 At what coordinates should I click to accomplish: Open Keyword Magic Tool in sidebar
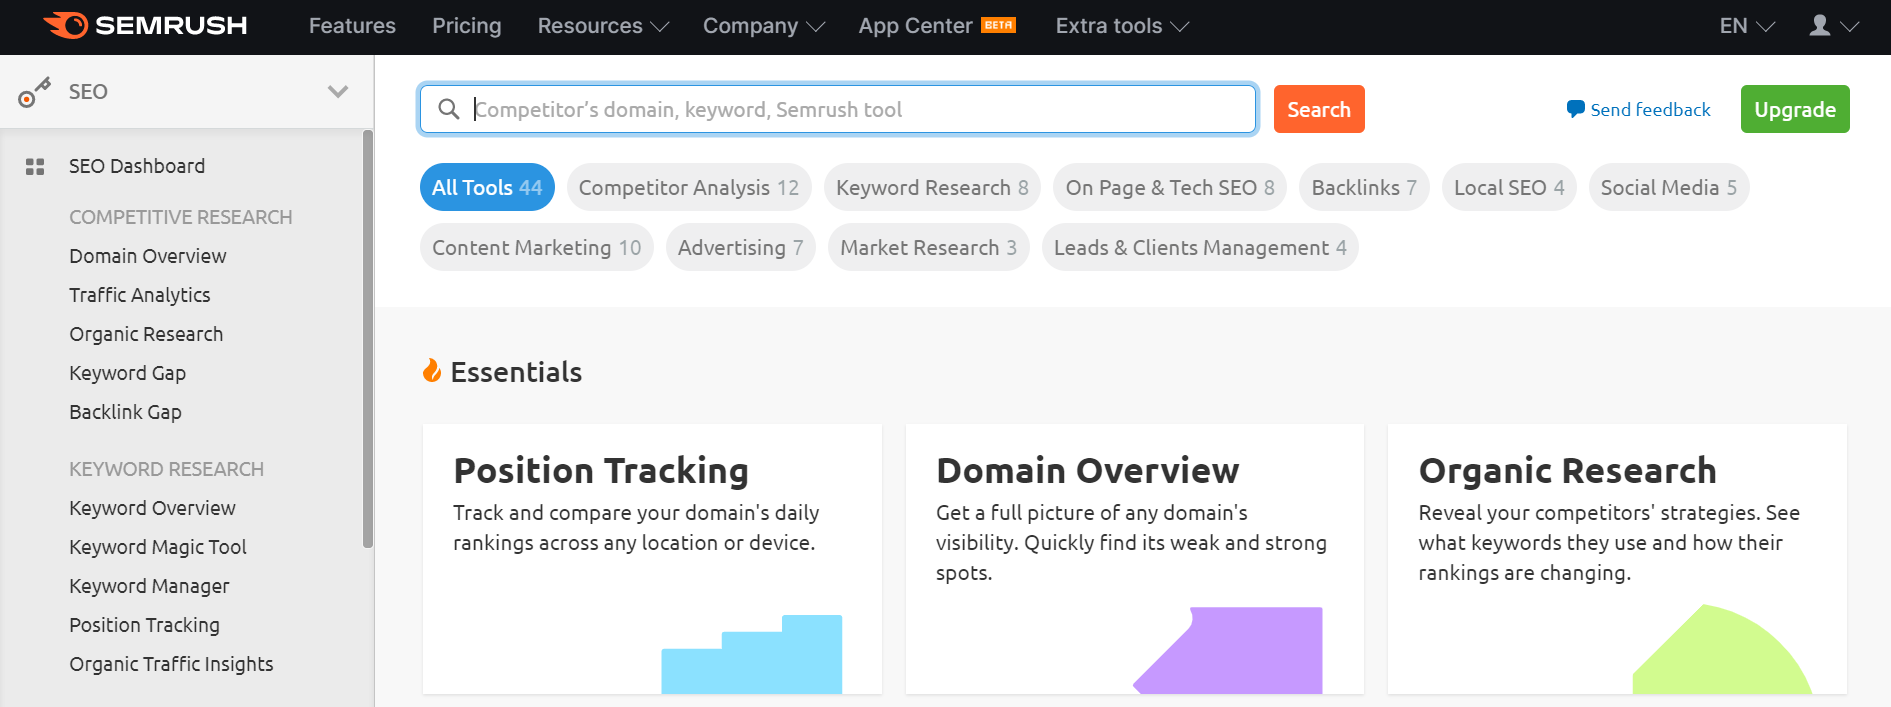(158, 547)
